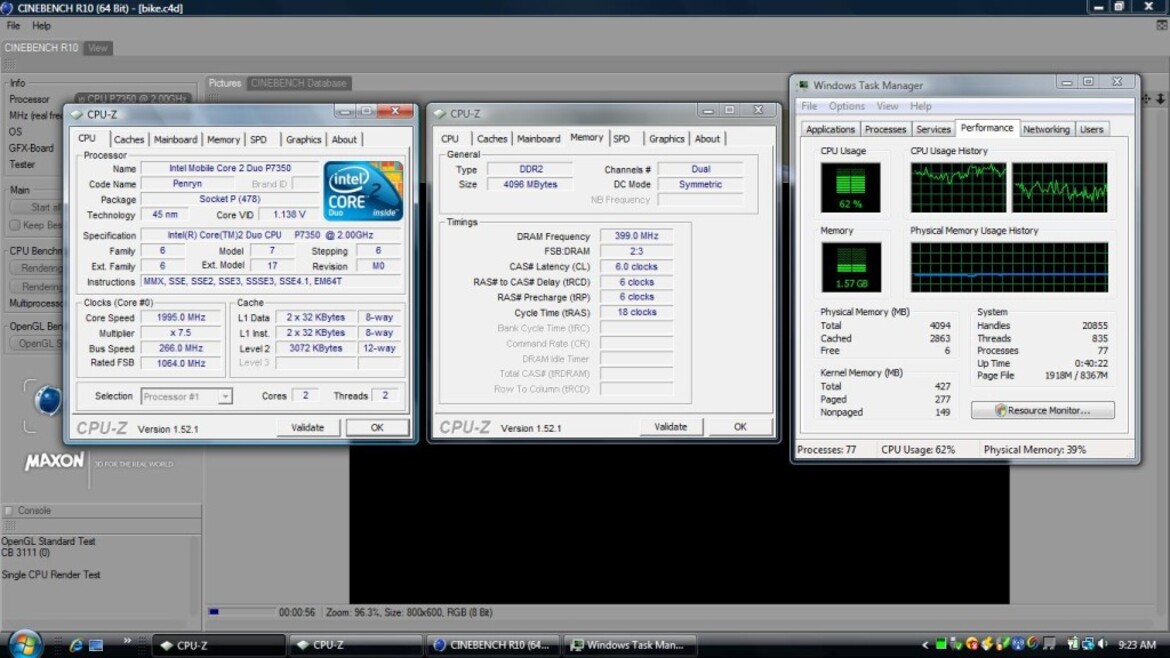Open Resource Monitor from Task Manager
The image size is (1170, 658).
click(1042, 410)
